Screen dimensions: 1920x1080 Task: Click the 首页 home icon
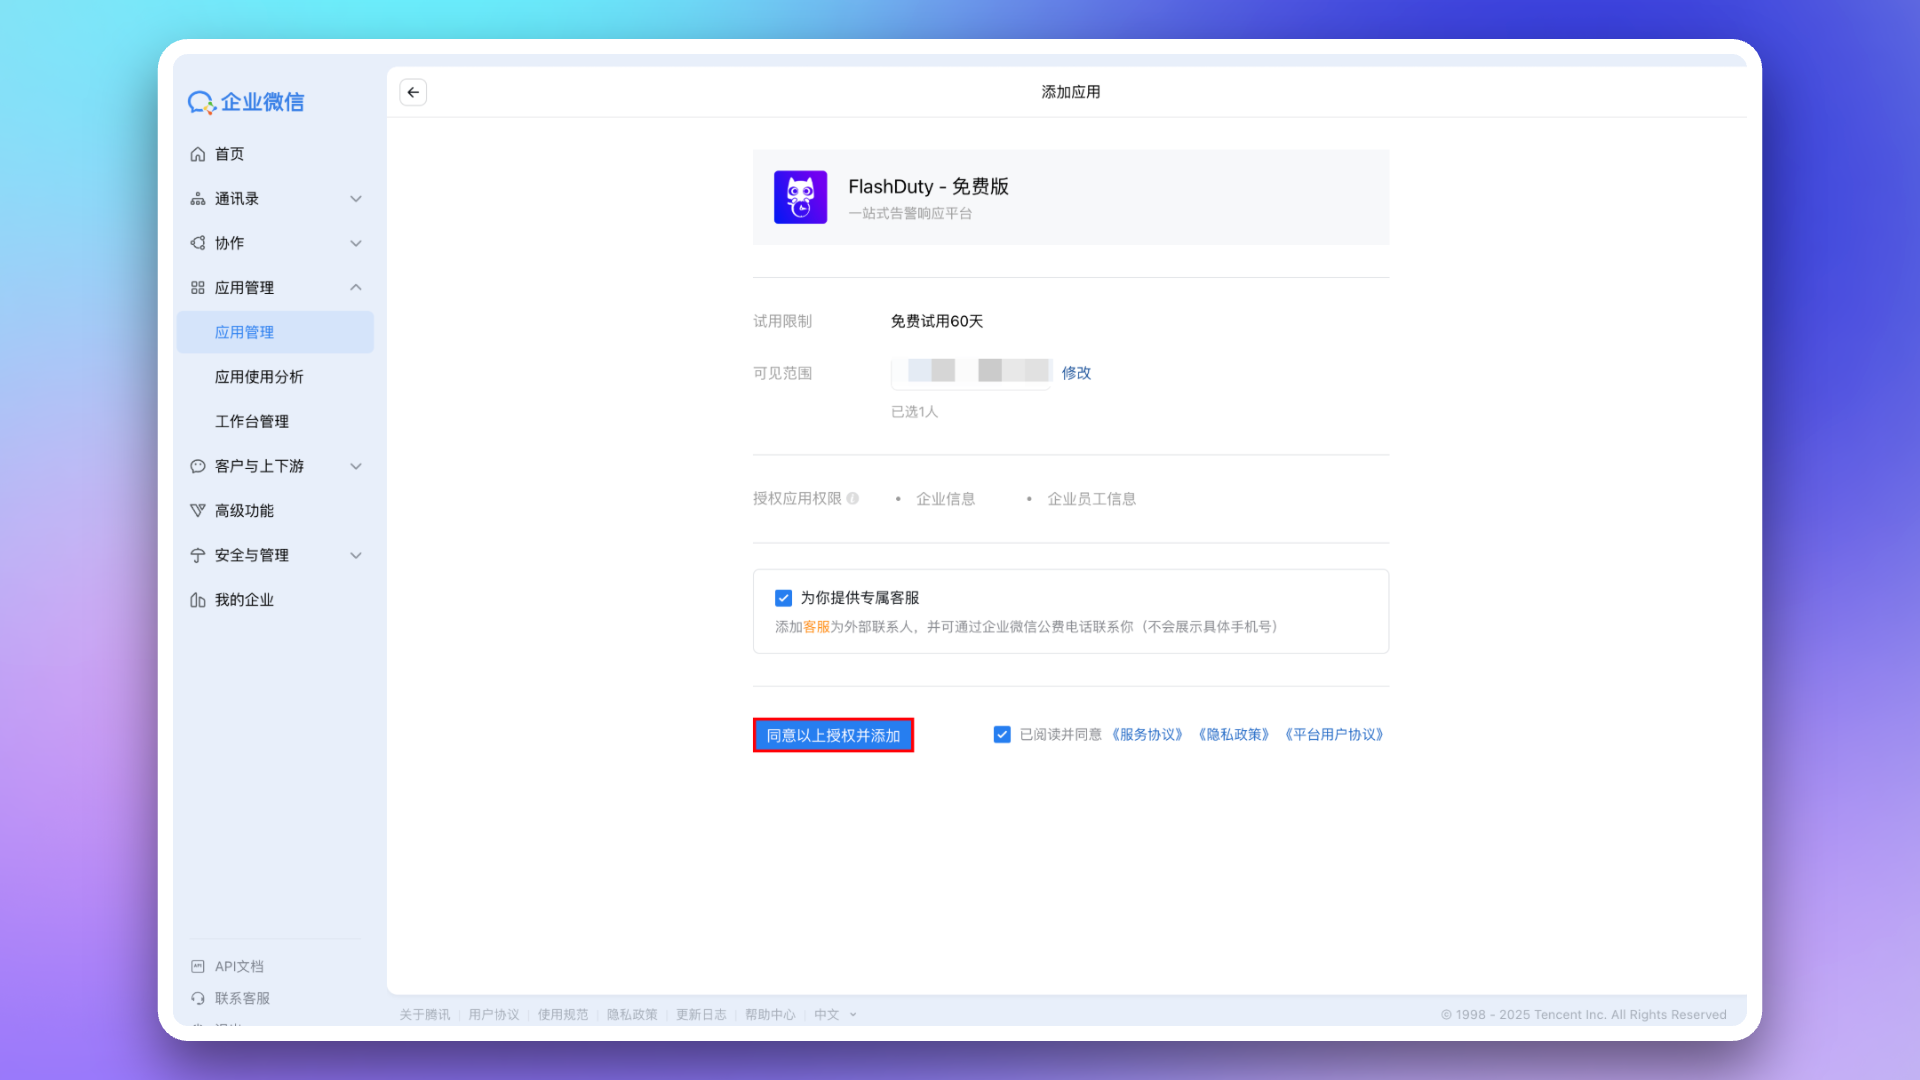pos(198,154)
